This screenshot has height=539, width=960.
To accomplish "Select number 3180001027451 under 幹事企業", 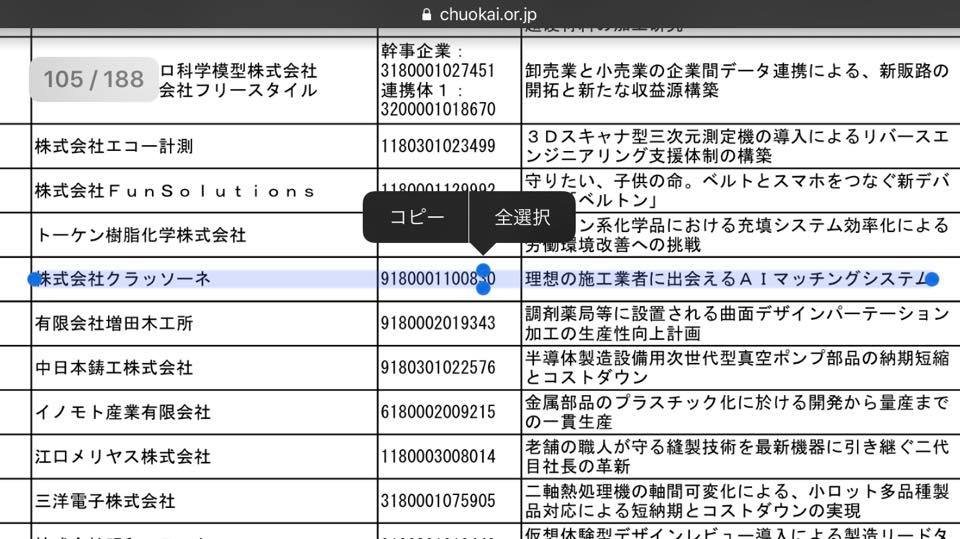I will pyautogui.click(x=438, y=70).
